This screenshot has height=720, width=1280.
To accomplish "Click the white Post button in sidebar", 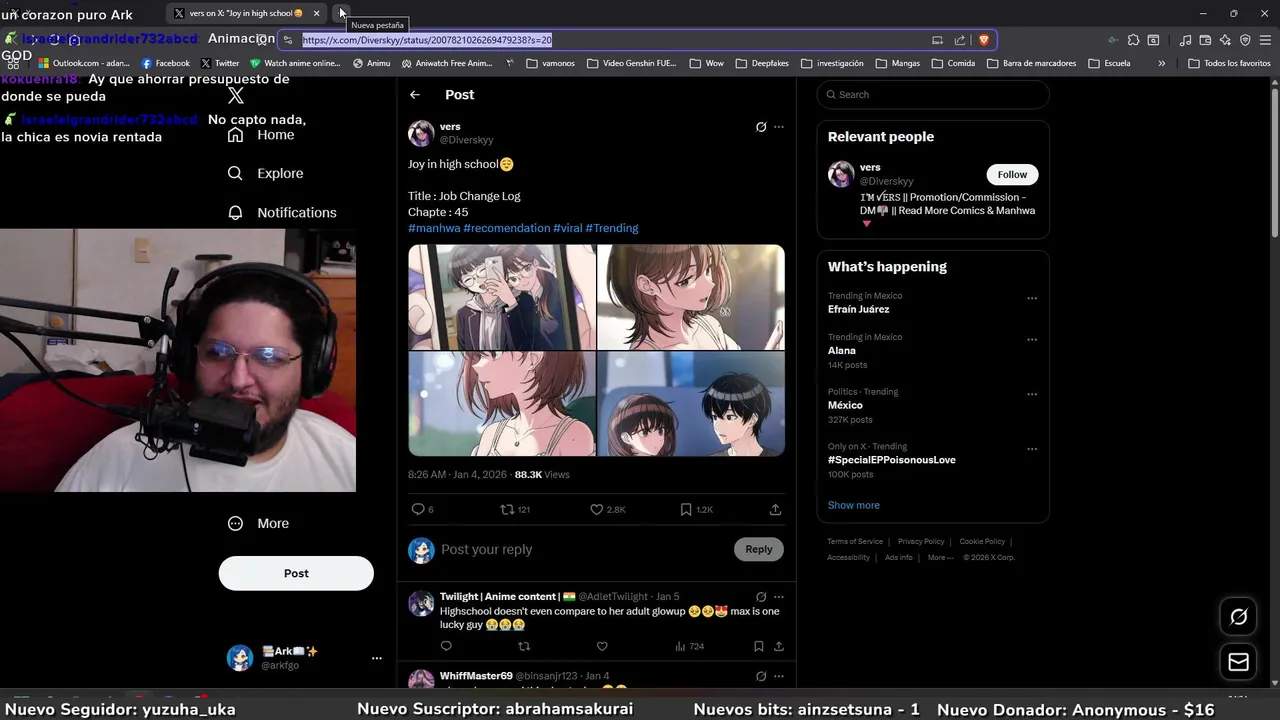I will 296,573.
